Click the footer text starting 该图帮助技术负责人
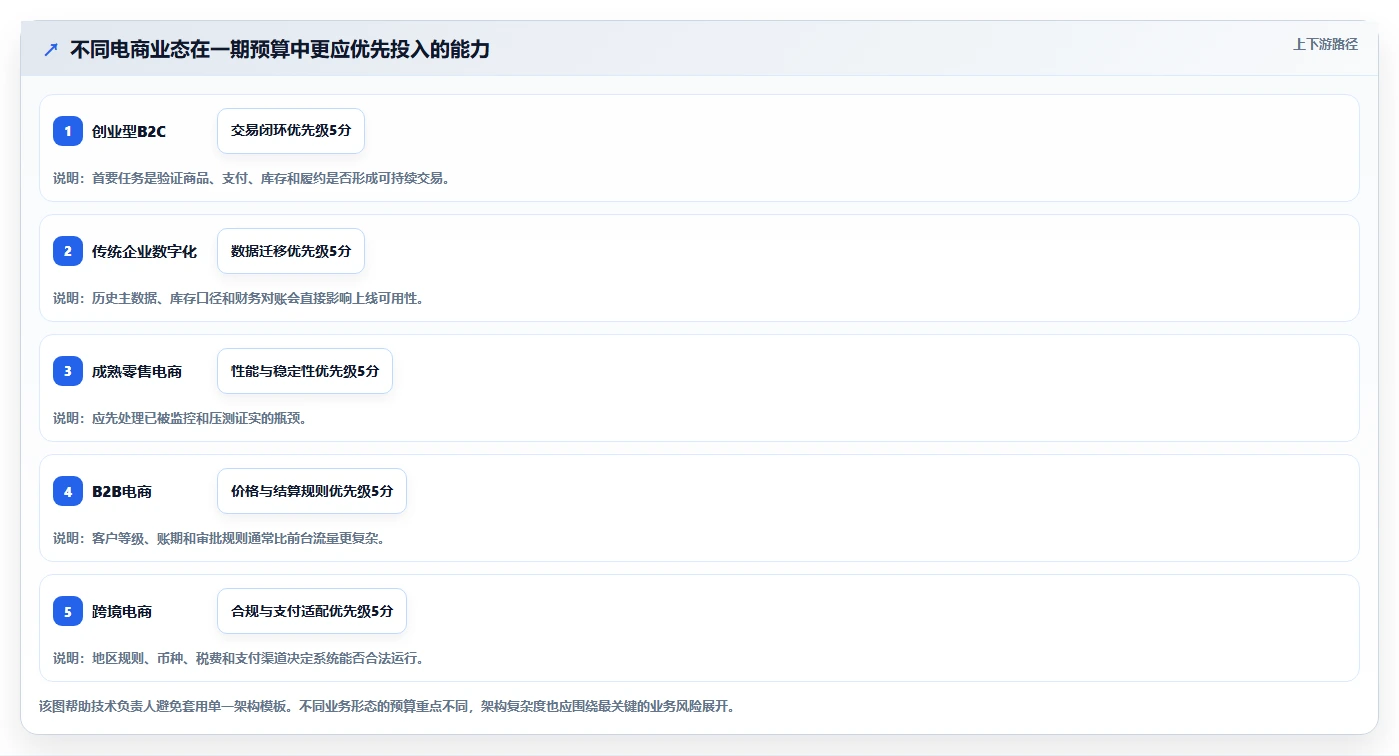Screen dimensions: 1399x756 tap(387, 706)
